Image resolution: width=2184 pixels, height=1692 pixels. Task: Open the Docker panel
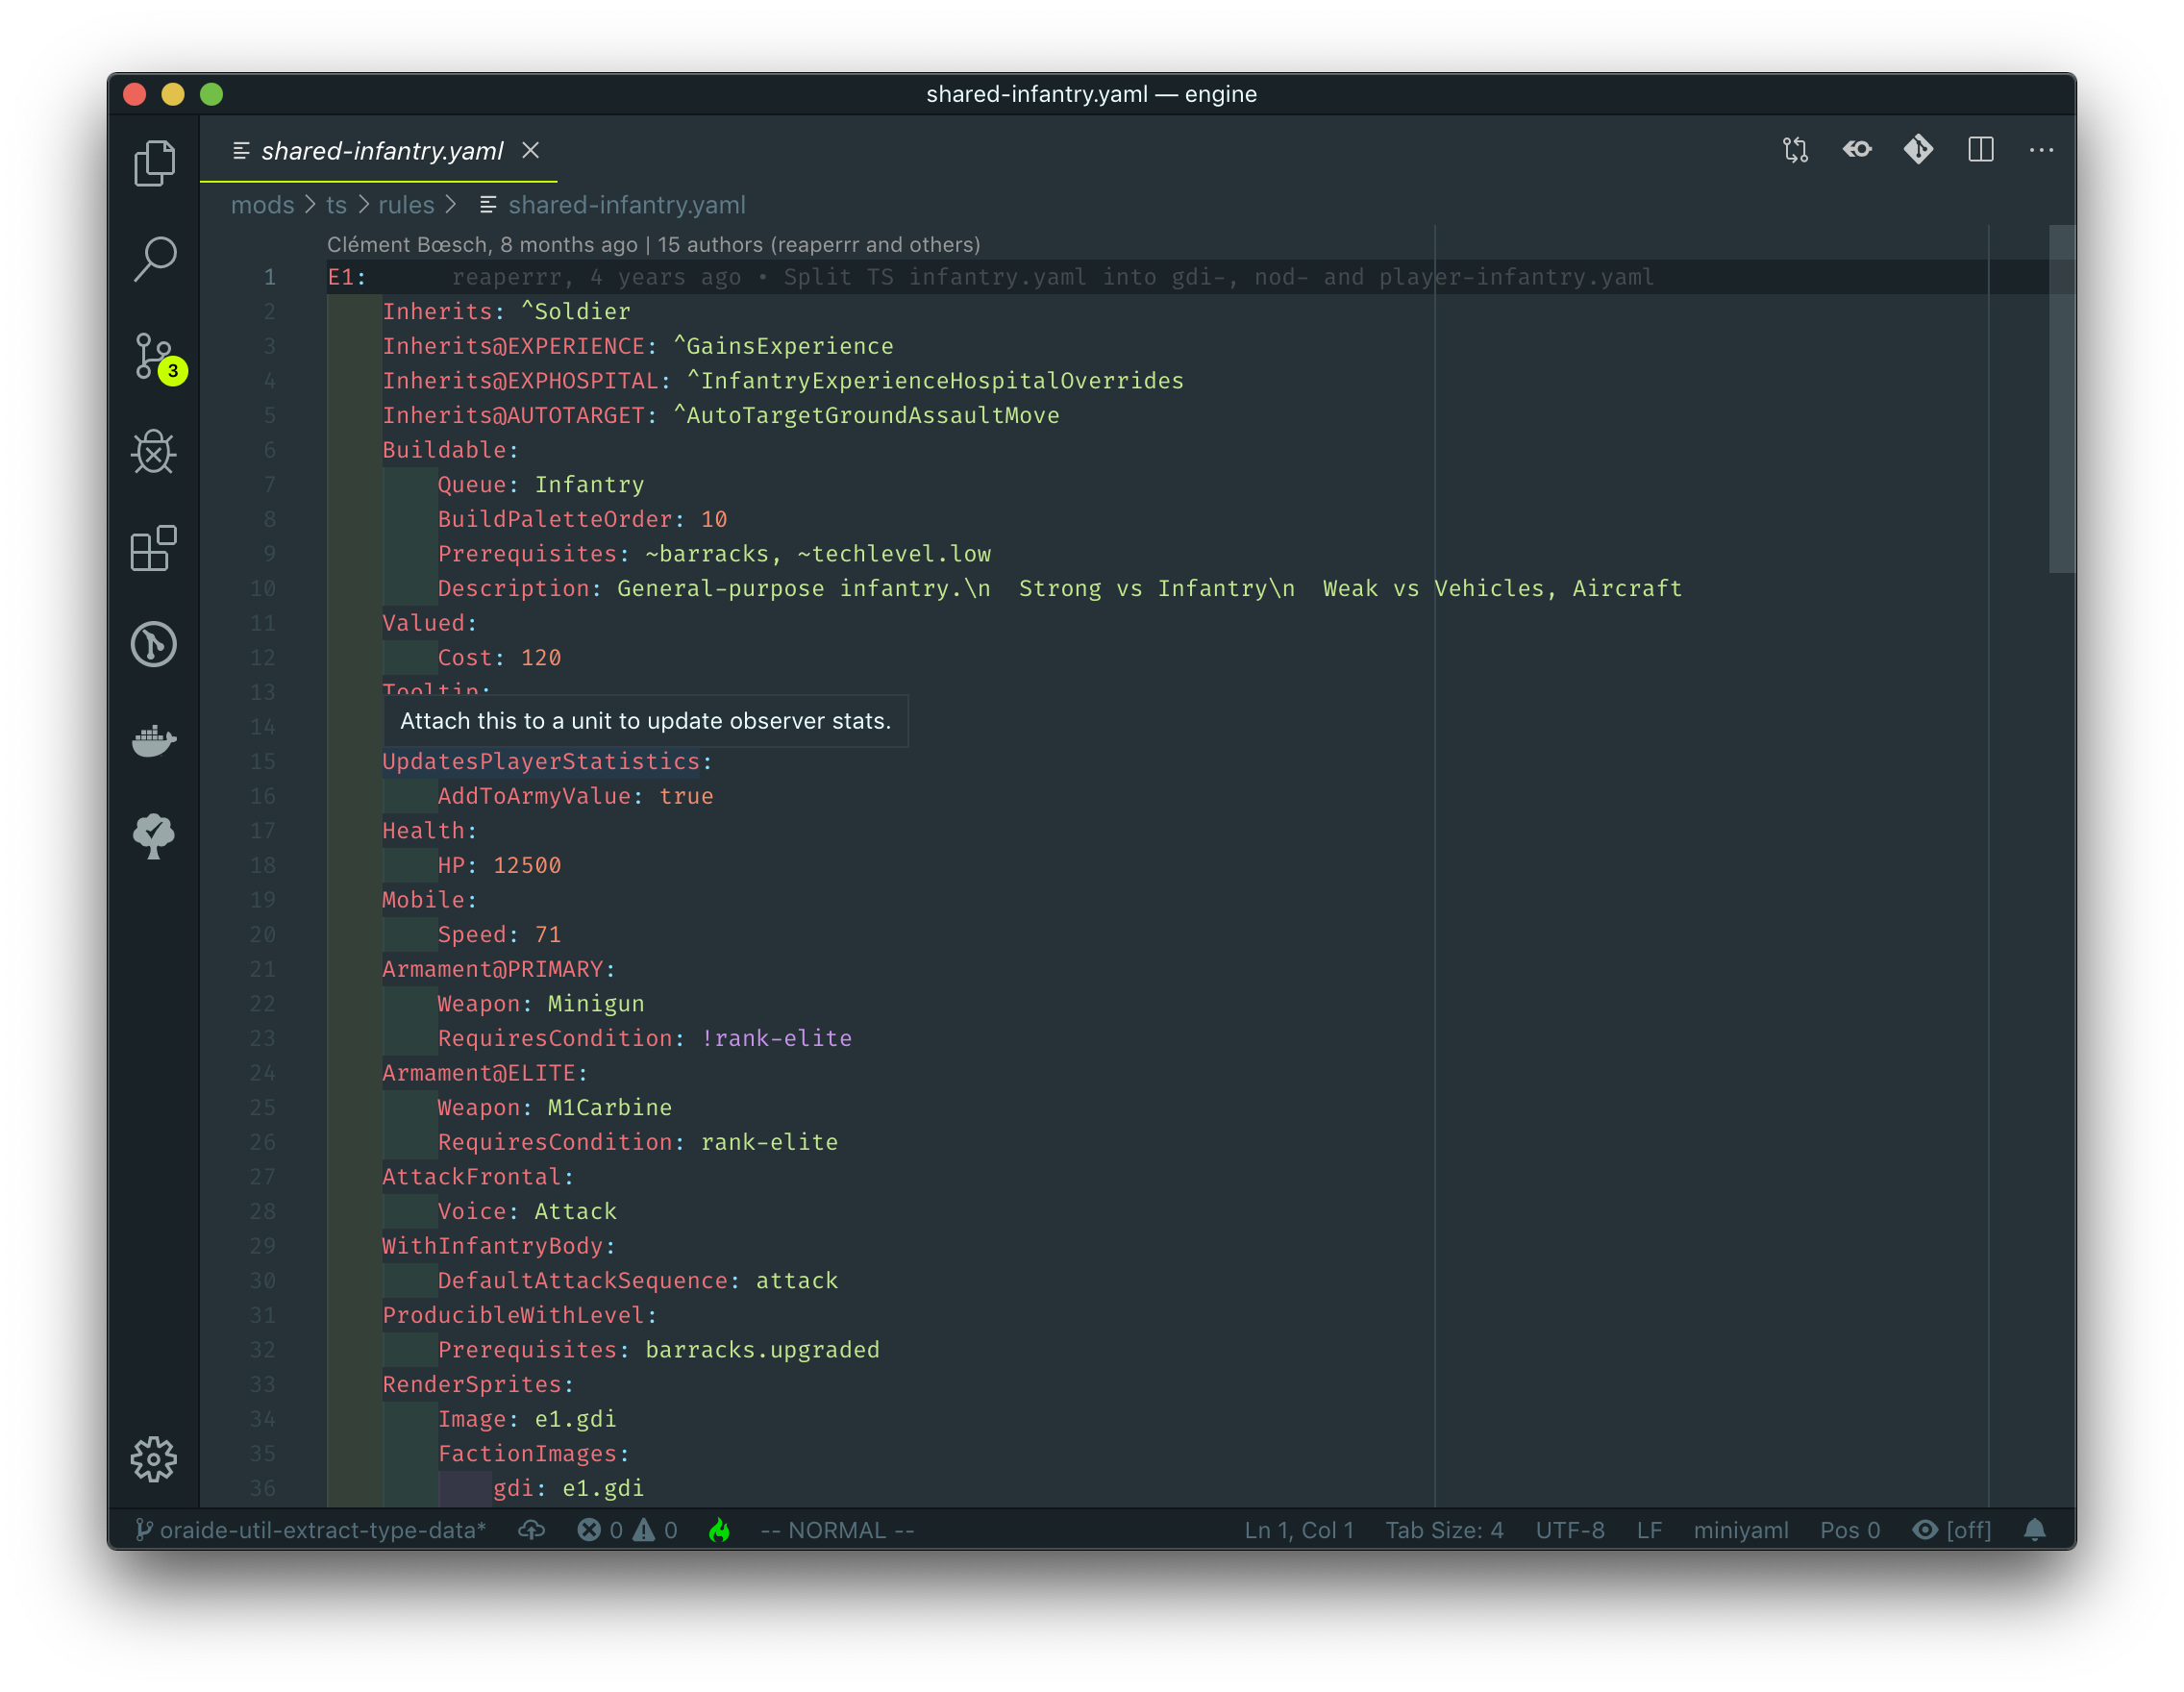click(x=154, y=741)
